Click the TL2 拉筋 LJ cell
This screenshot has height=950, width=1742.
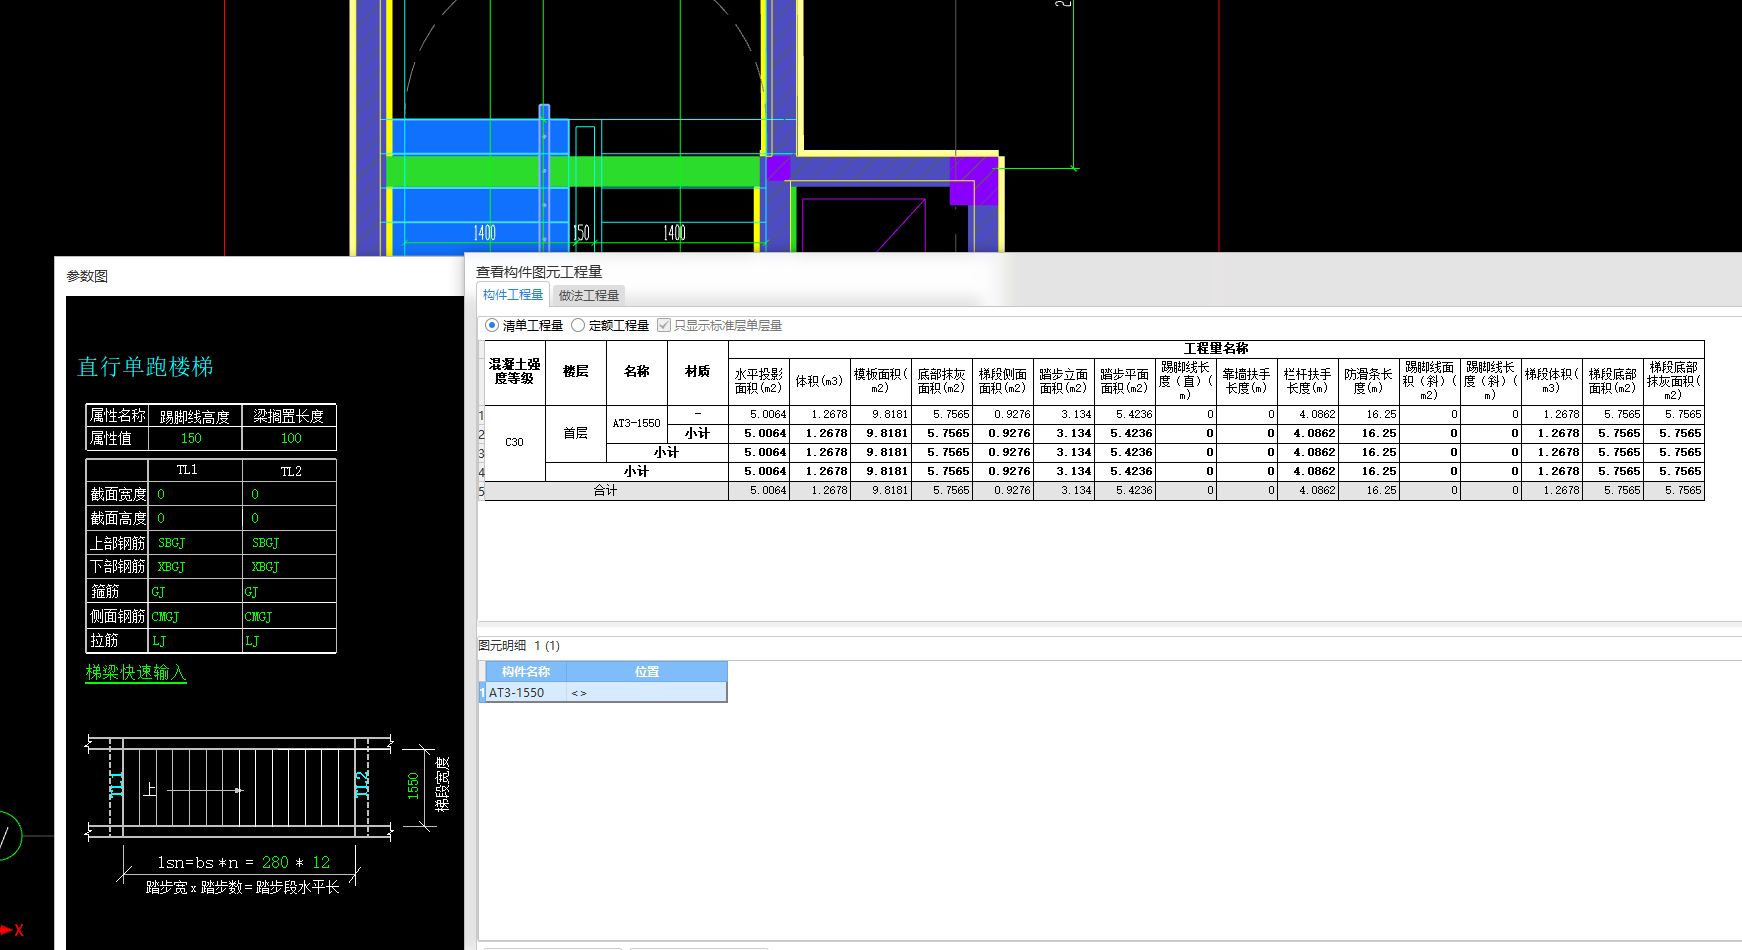click(x=290, y=641)
